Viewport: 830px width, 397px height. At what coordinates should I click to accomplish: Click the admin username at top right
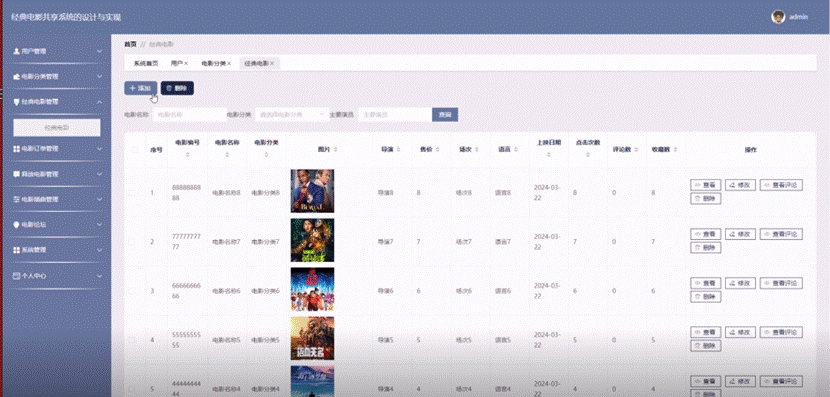point(798,17)
